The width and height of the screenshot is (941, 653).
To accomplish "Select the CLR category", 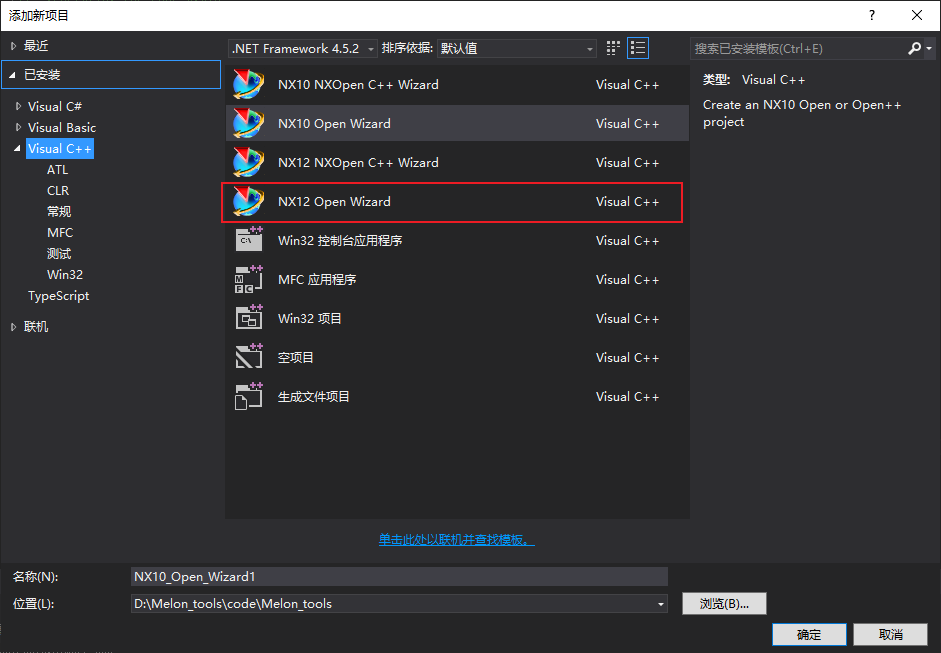I will point(58,191).
